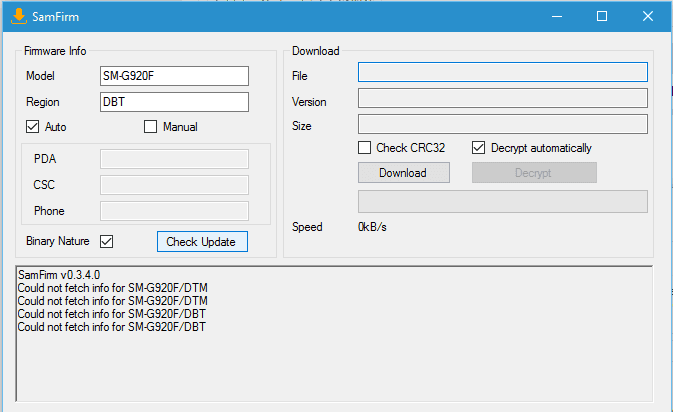Click the Size text box

503,124
